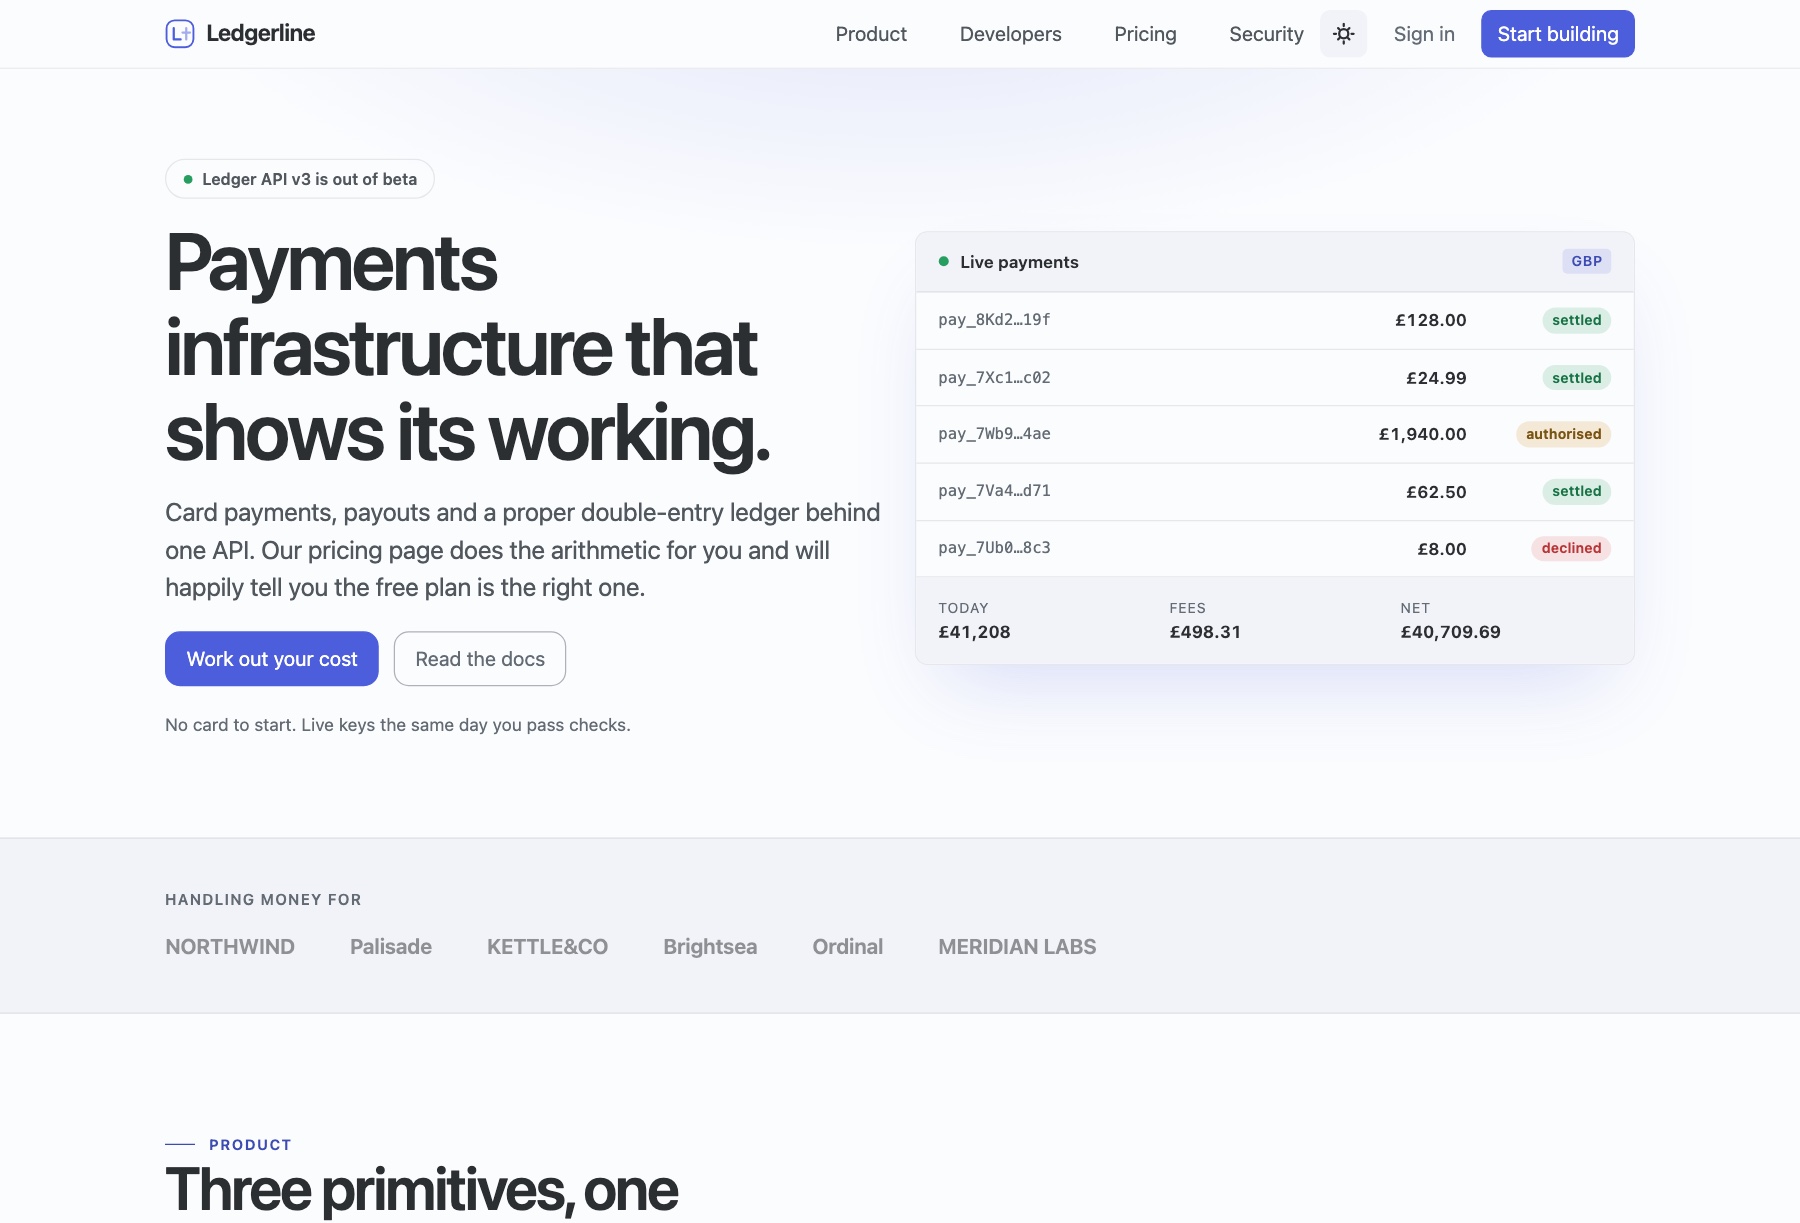The height and width of the screenshot is (1223, 1800).
Task: Click the authorised status badge
Action: (1563, 434)
